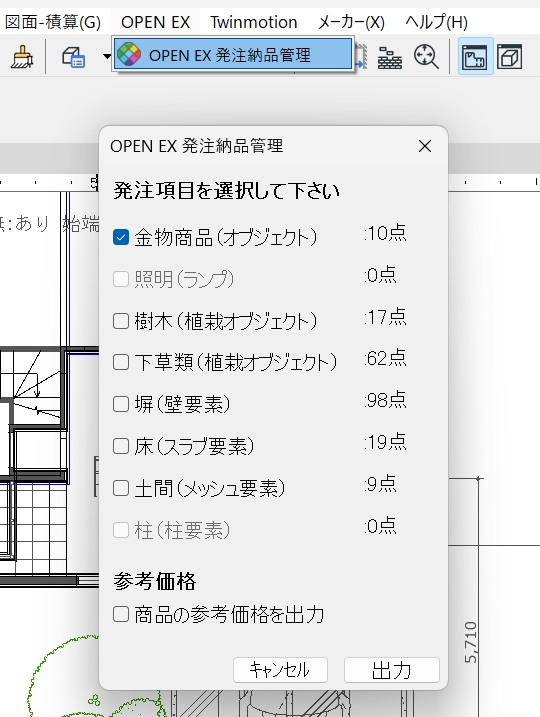This screenshot has height=717, width=540.
Task: Click the 3D box list toolbar icon
Action: point(73,57)
